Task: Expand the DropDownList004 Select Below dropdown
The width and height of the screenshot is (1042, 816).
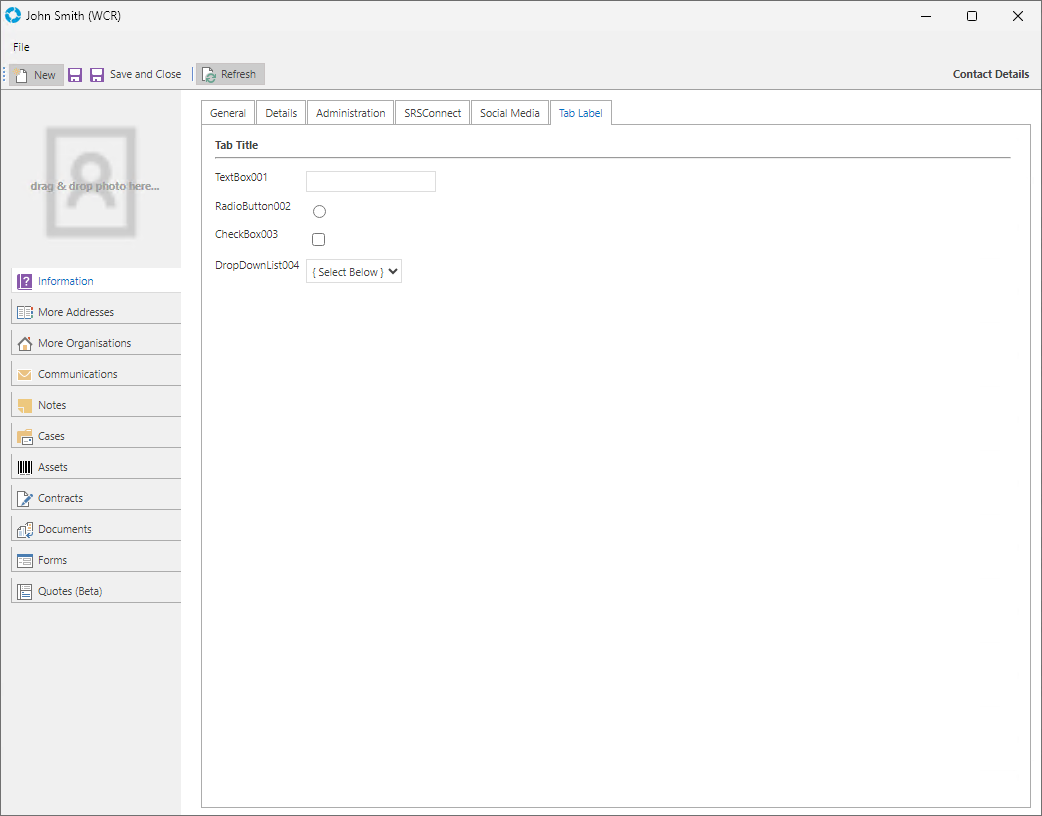Action: (x=353, y=272)
